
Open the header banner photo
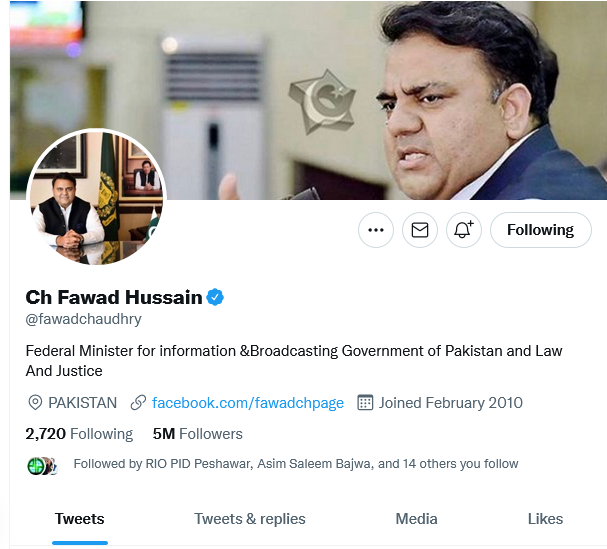pyautogui.click(x=308, y=100)
